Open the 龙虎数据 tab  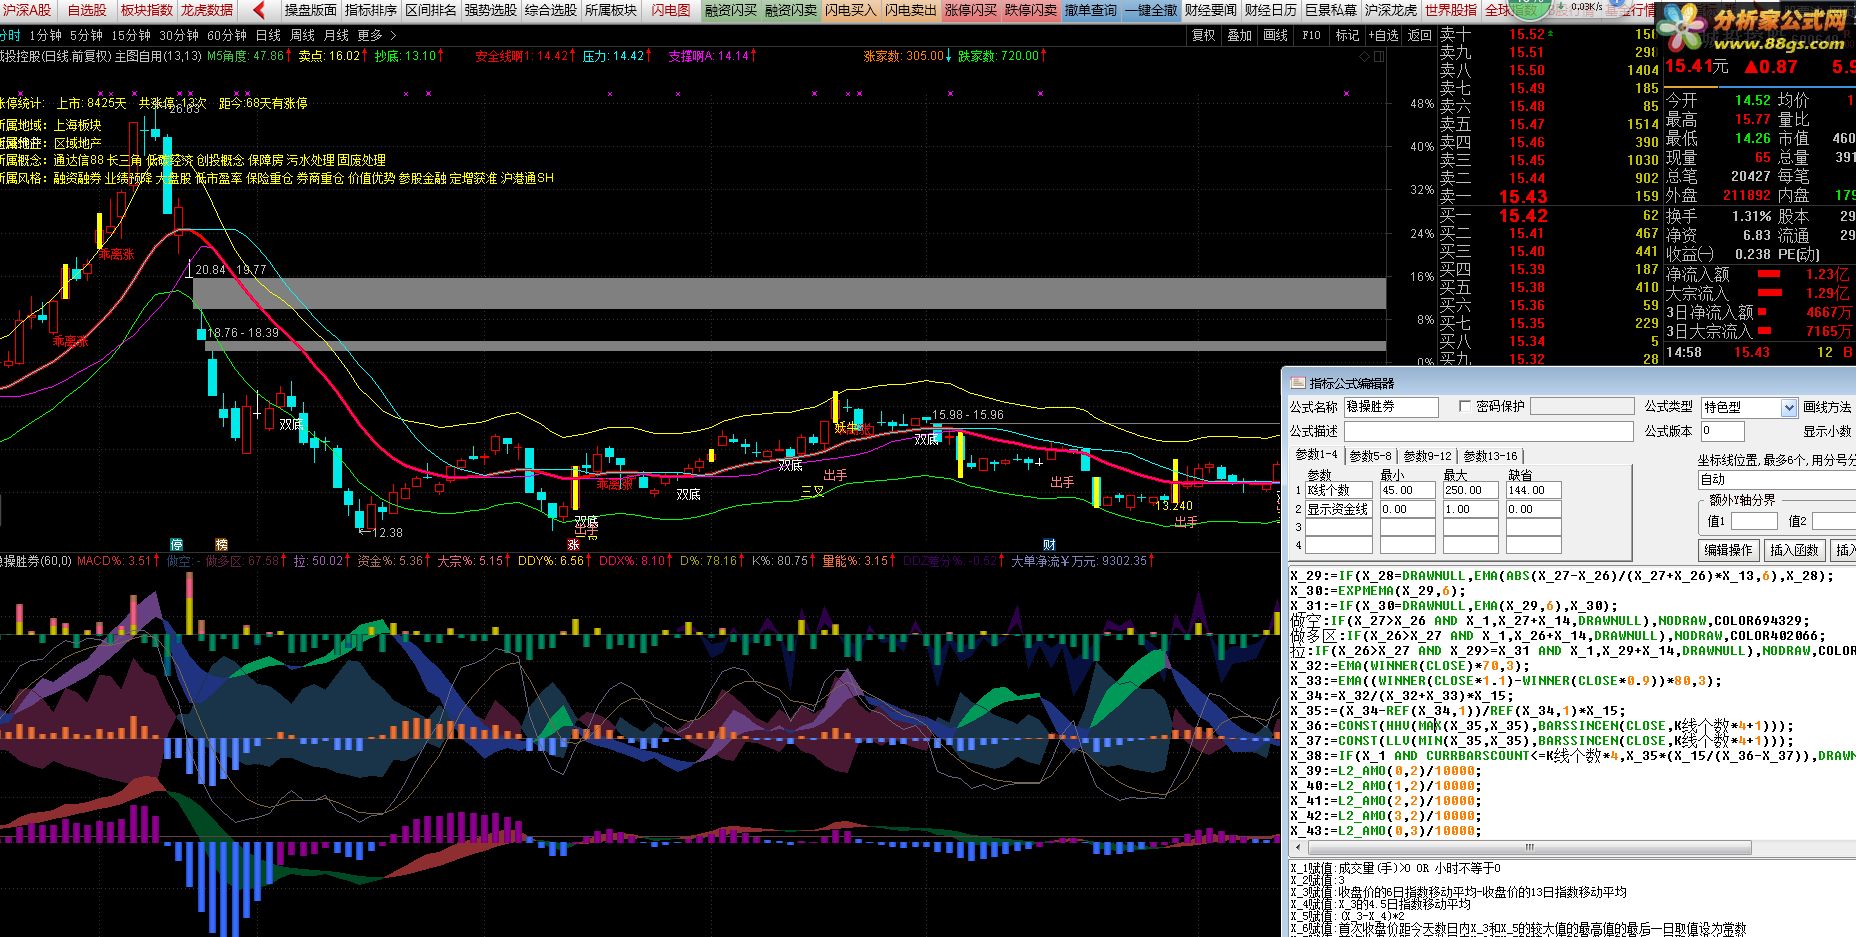point(207,10)
